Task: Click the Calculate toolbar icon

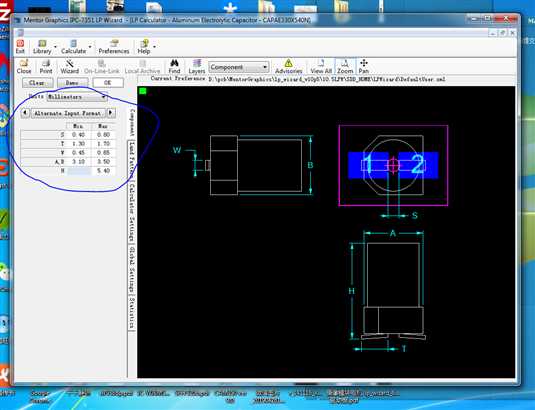Action: pyautogui.click(x=73, y=47)
